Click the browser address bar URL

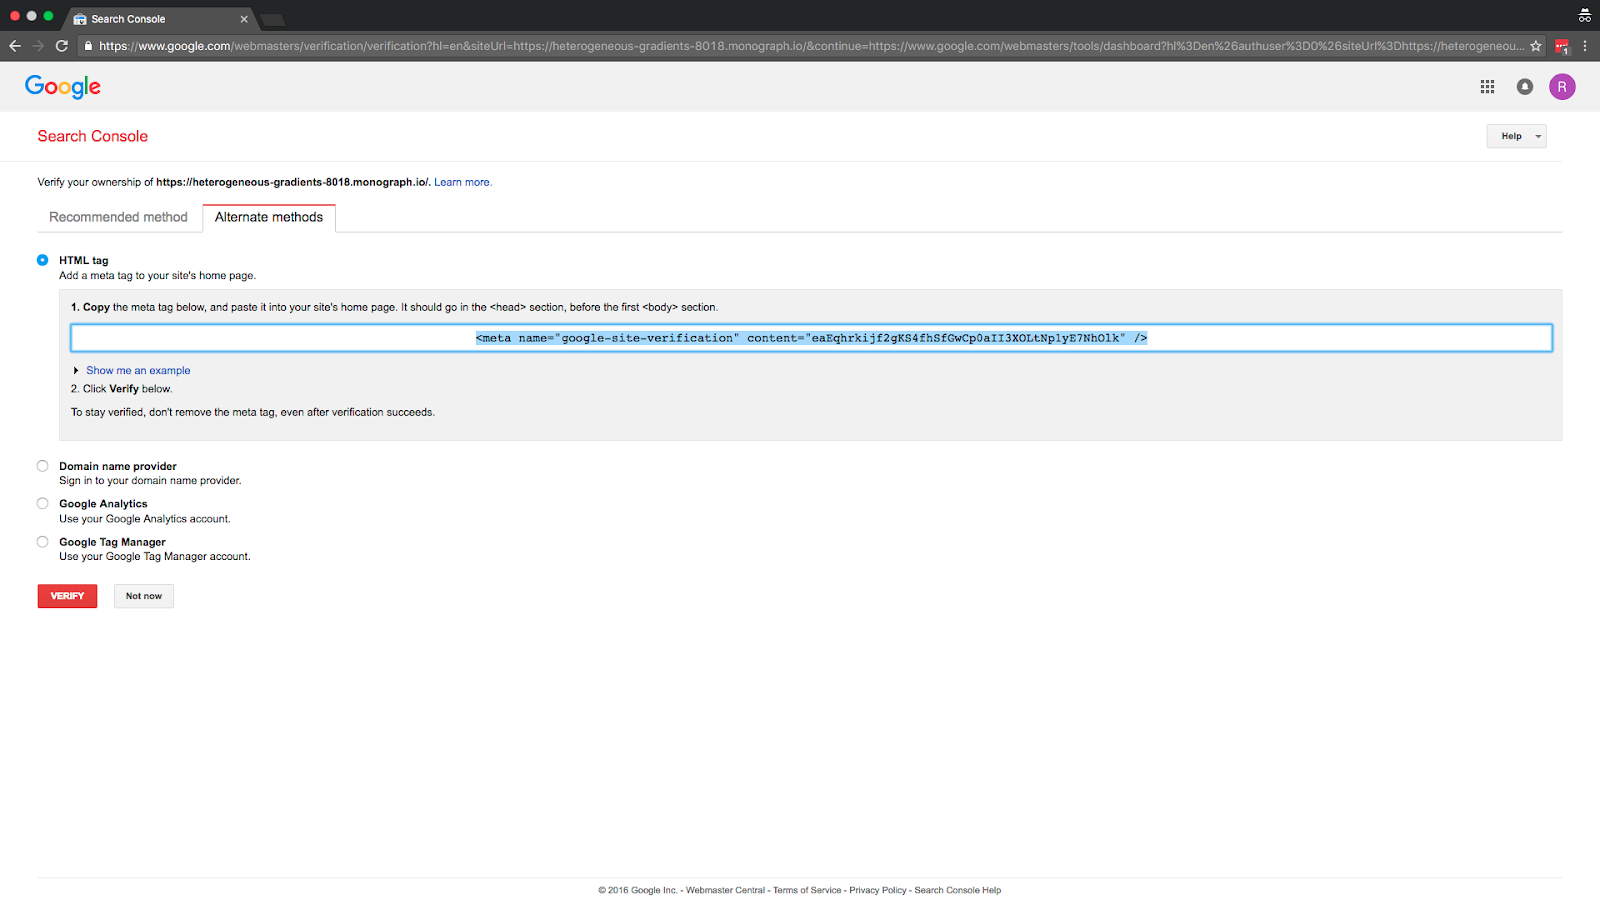[x=811, y=46]
